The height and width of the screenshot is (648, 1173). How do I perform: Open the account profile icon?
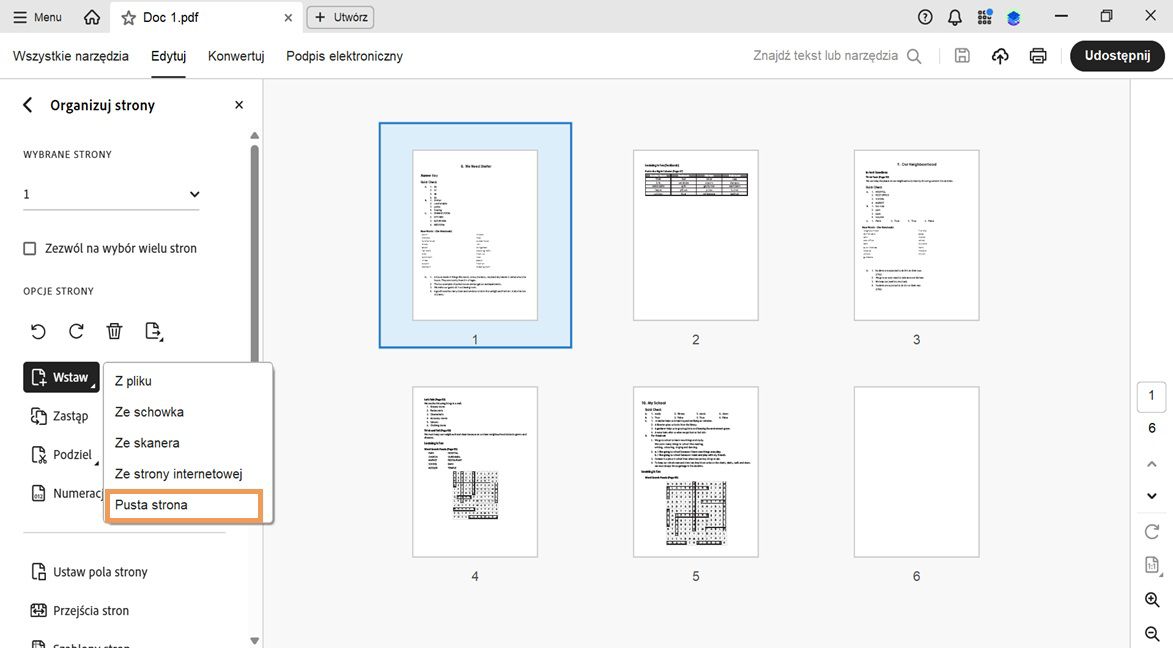pos(1014,17)
